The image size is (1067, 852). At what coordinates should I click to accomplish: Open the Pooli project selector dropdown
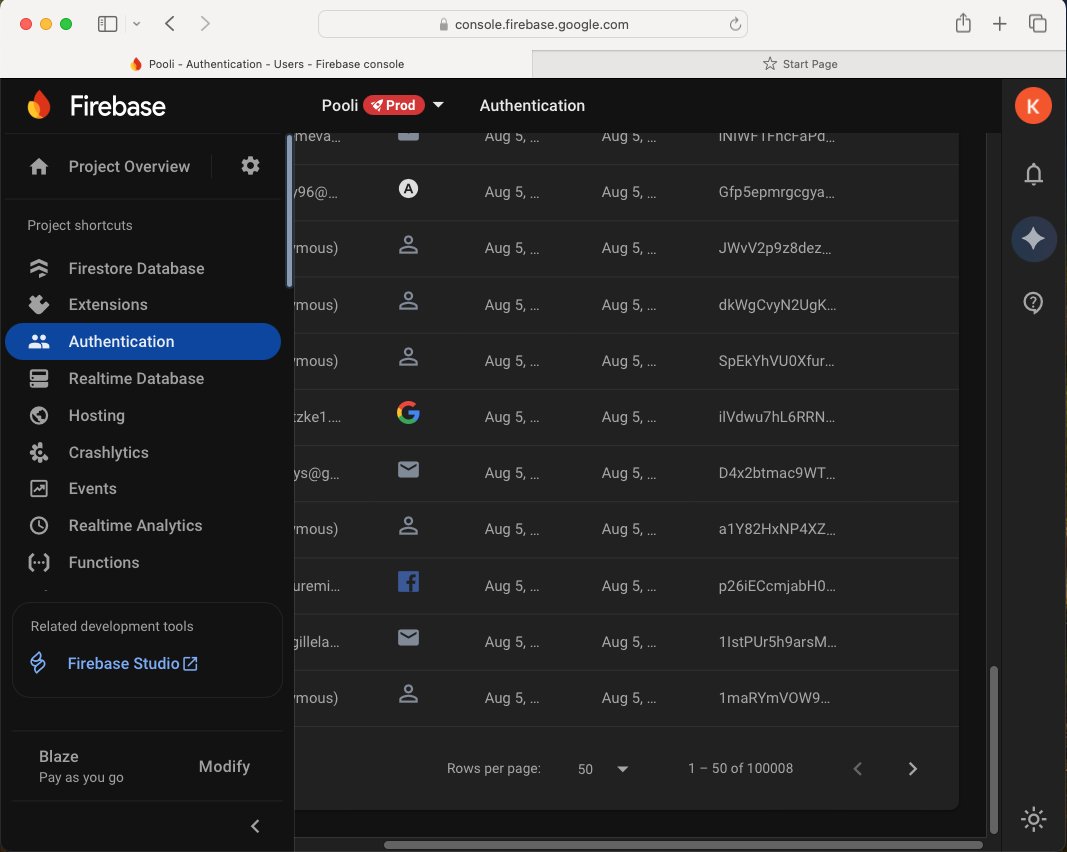pos(438,105)
